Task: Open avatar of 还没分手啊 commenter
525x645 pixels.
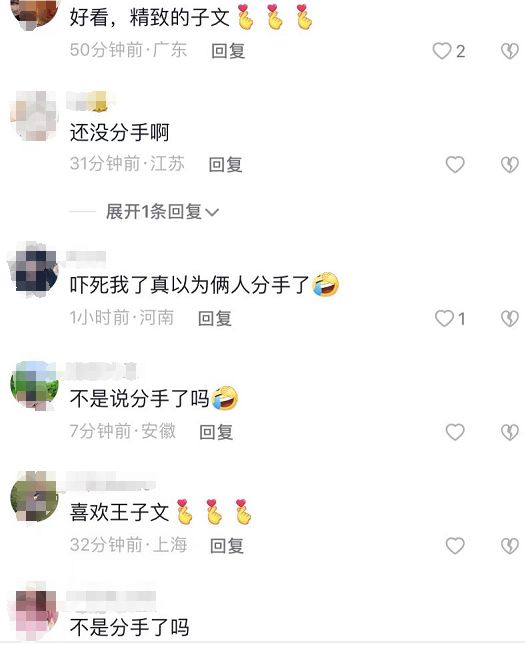Action: (34, 116)
